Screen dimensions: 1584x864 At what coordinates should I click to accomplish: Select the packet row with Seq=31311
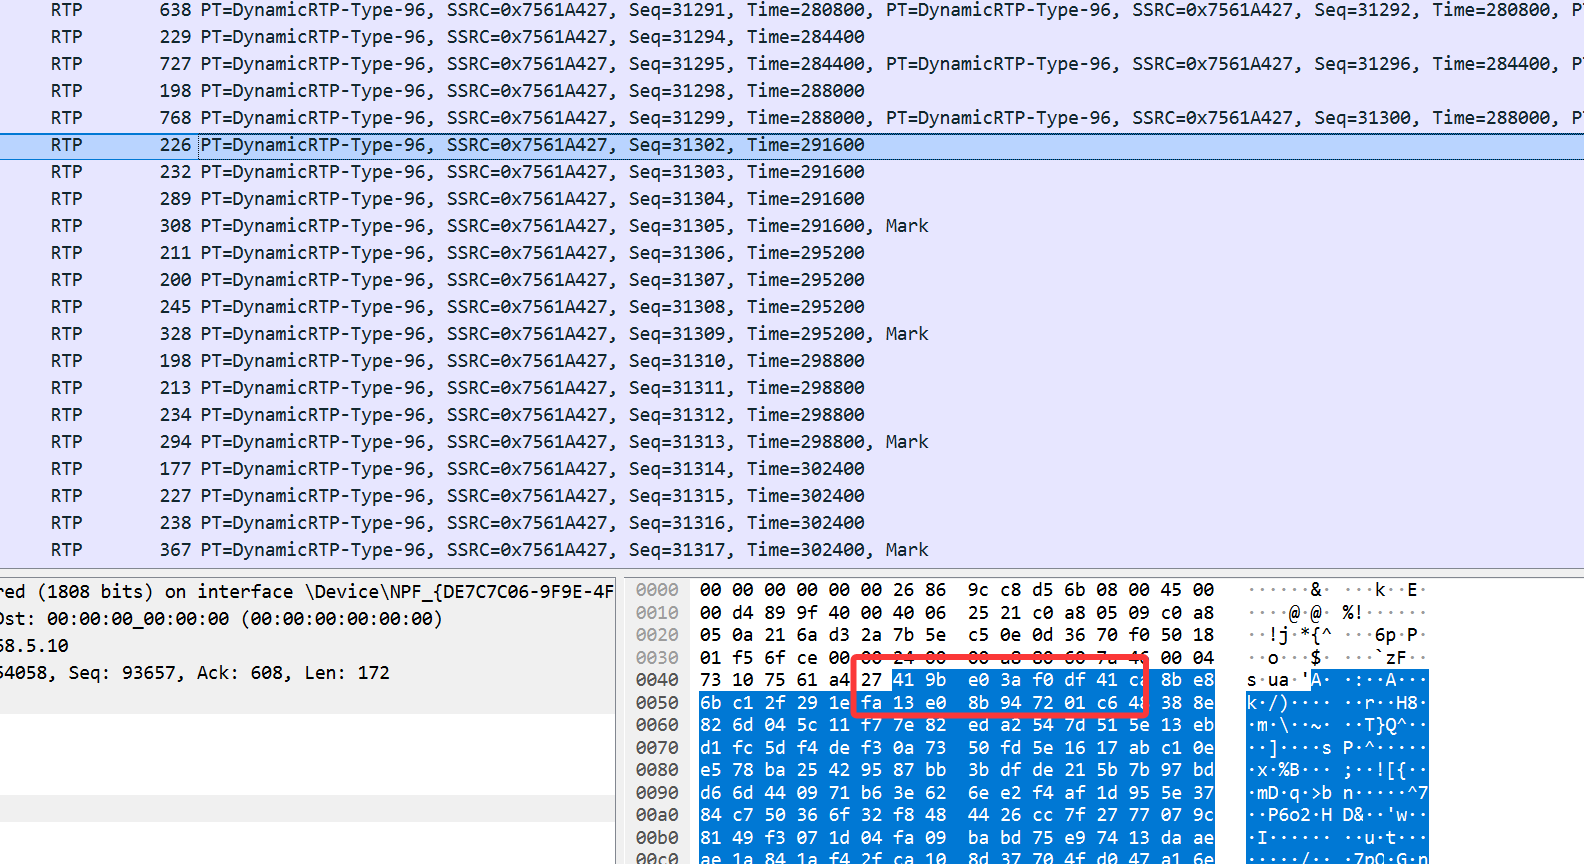click(x=792, y=388)
